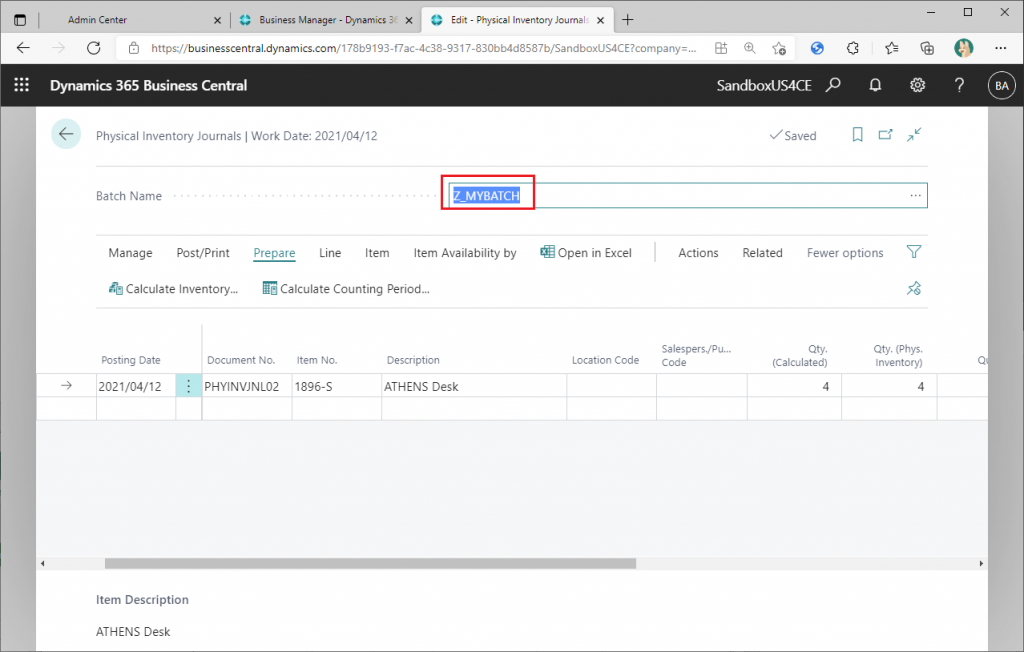Open the browser favorites list
The width and height of the screenshot is (1024, 652).
point(891,48)
